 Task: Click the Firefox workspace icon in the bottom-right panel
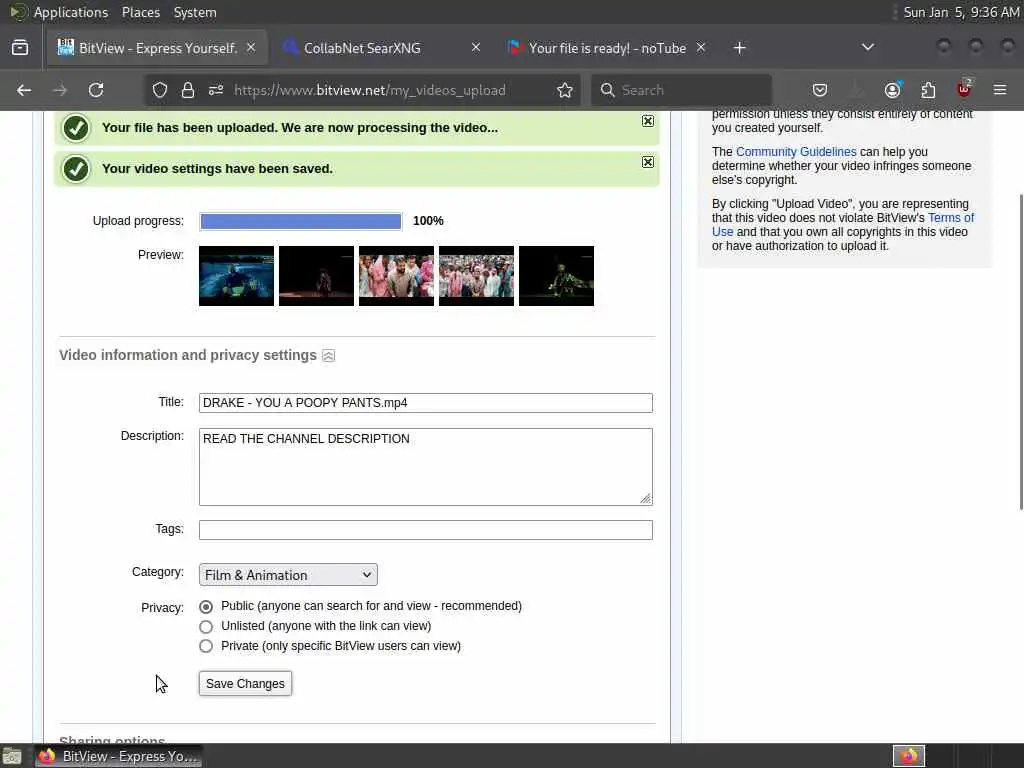click(x=909, y=756)
